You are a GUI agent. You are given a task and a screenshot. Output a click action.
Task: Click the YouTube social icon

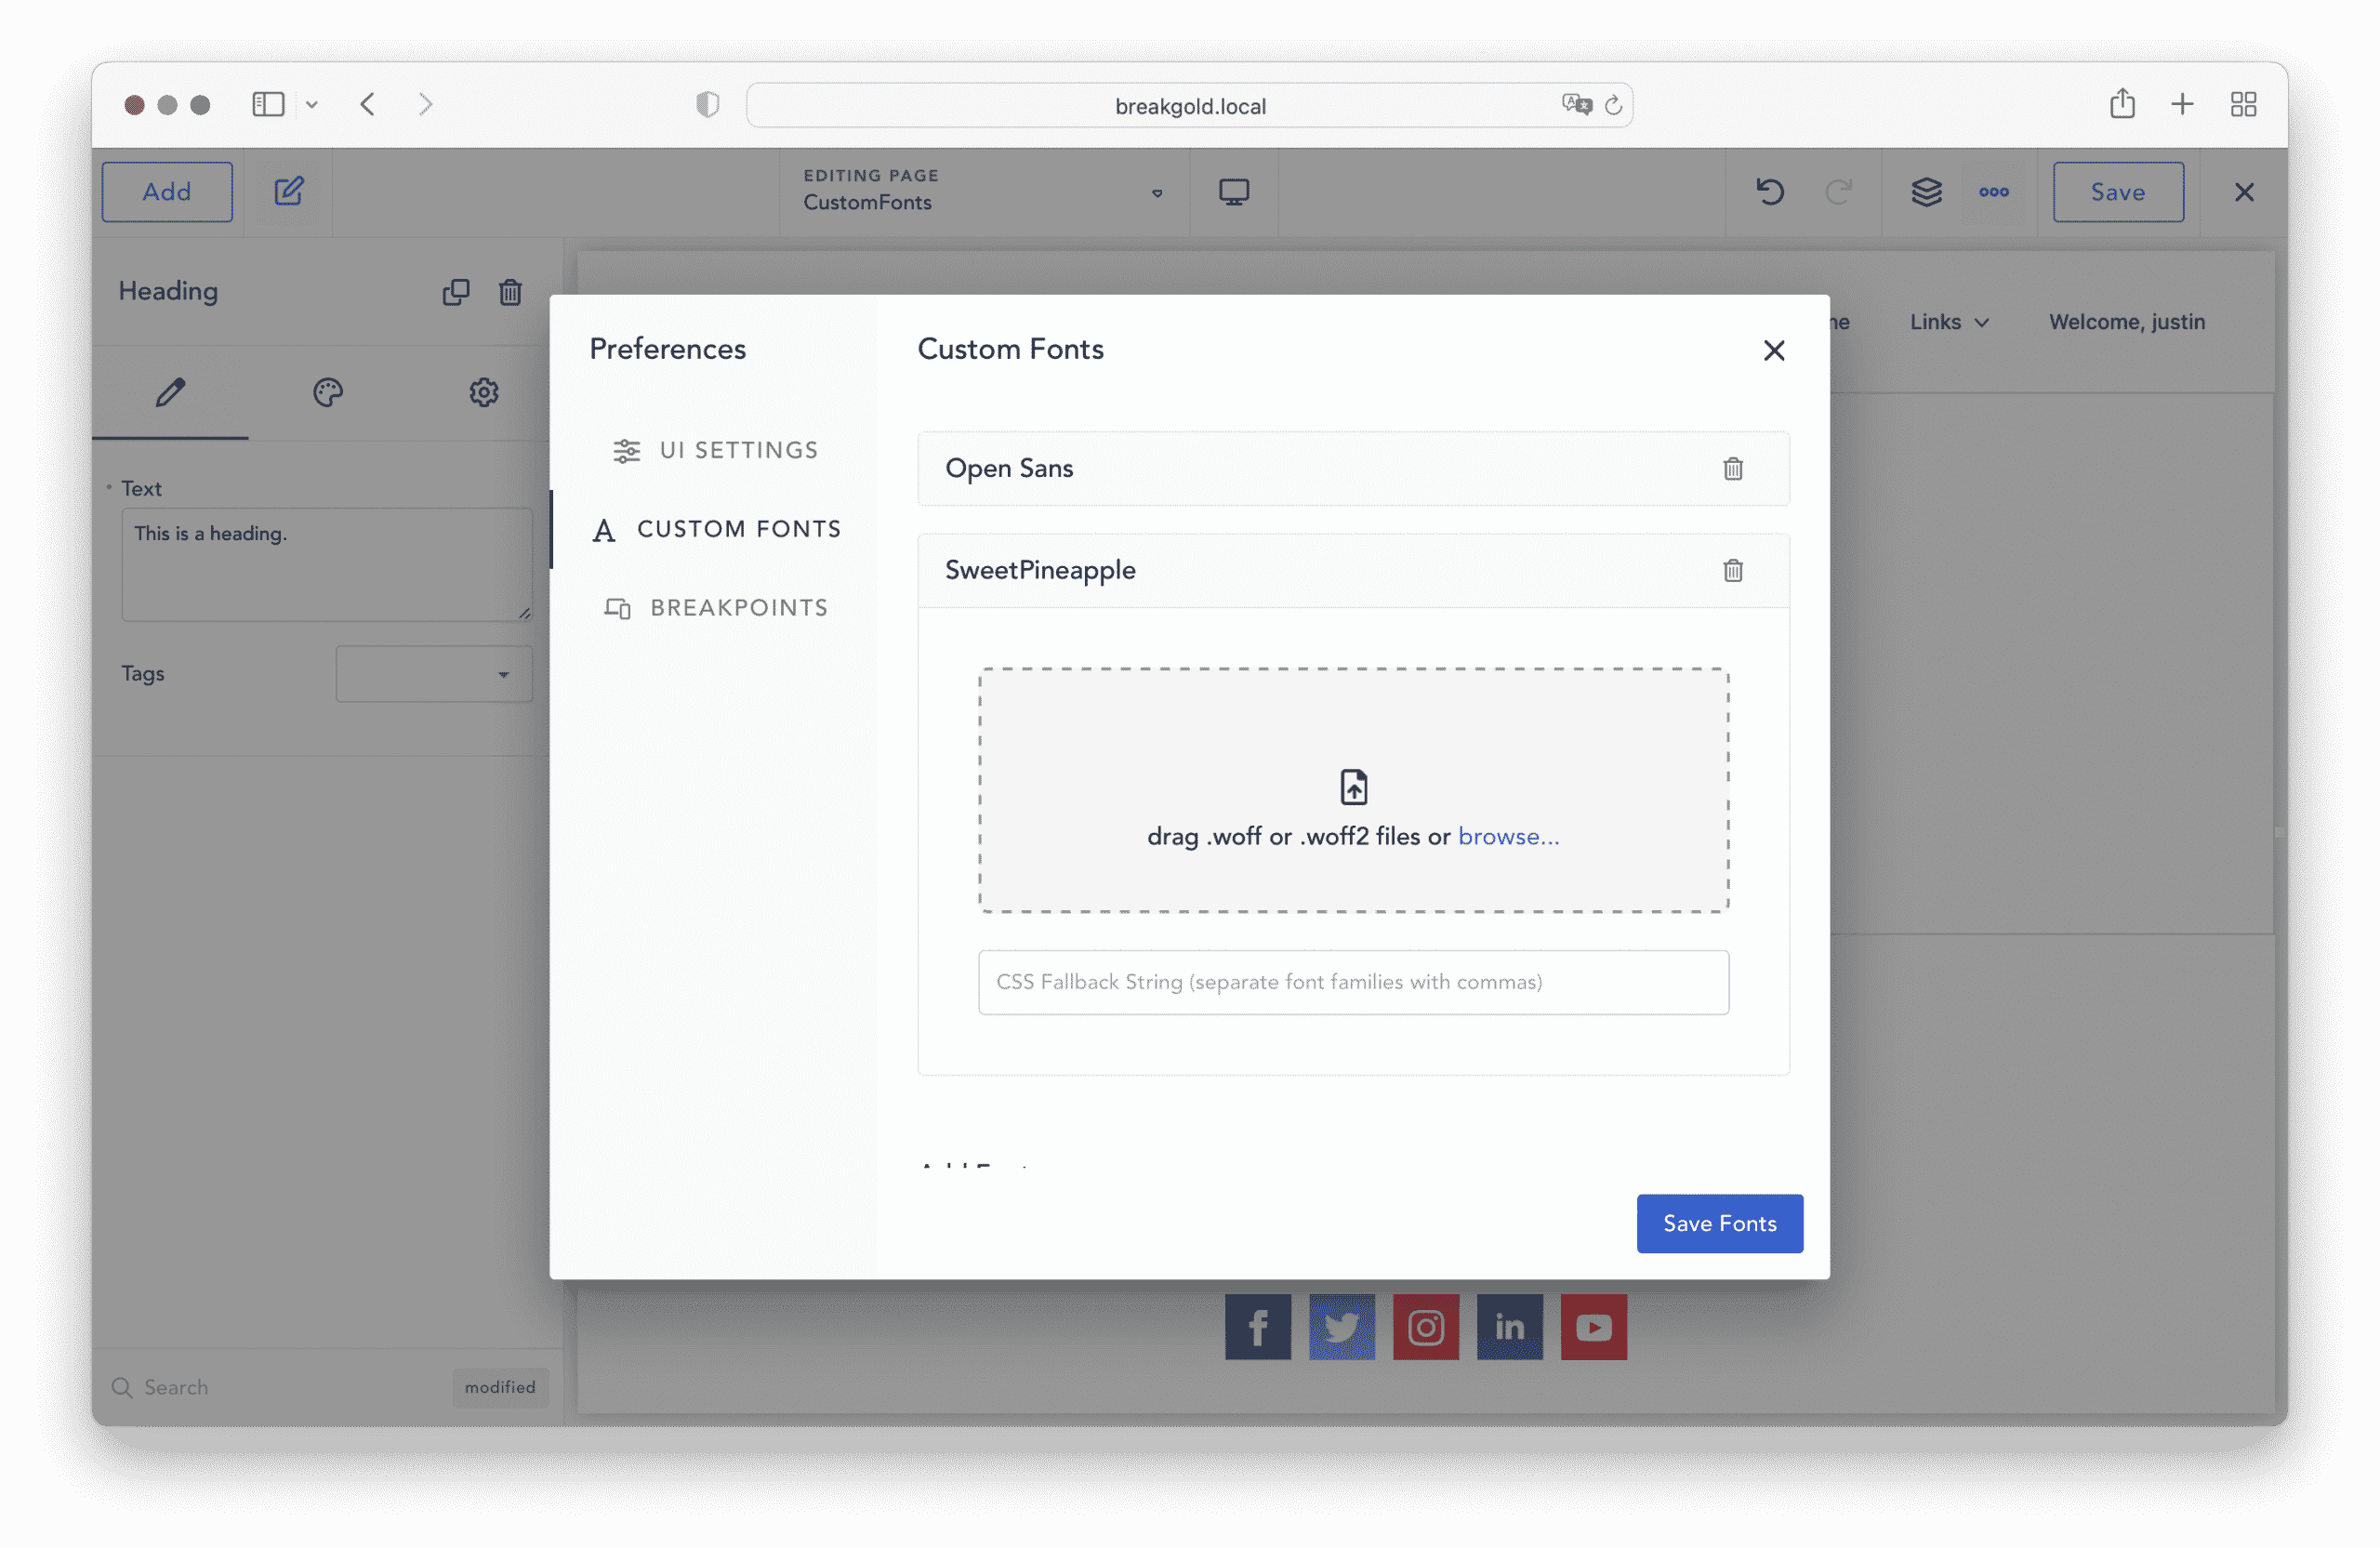(x=1593, y=1327)
